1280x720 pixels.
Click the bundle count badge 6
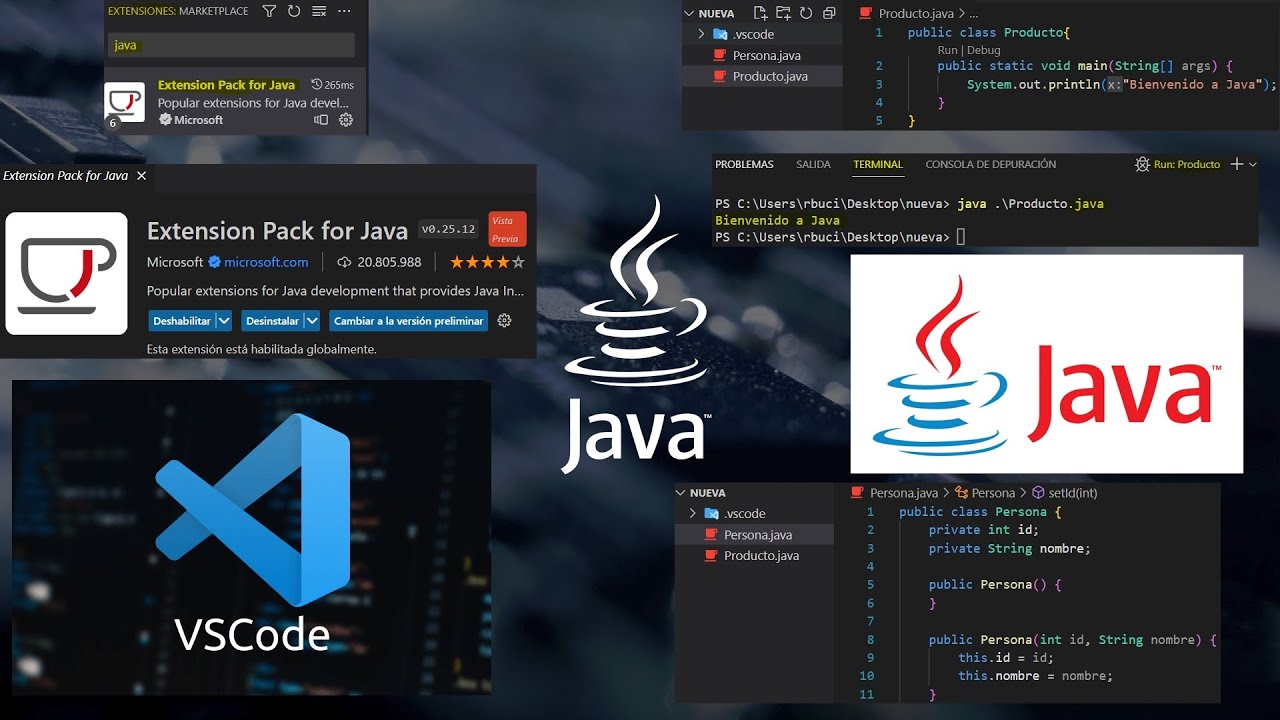[x=112, y=123]
